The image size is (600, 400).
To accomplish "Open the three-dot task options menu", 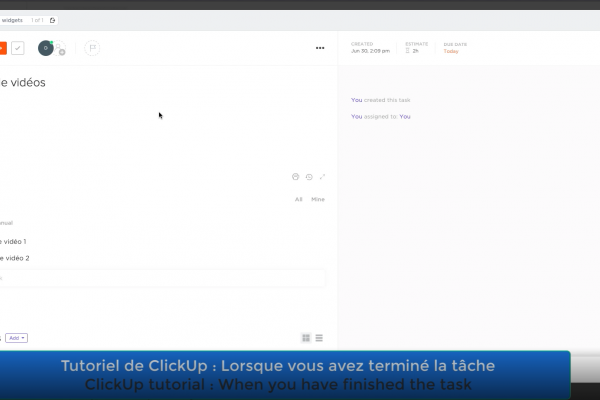I will click(320, 48).
